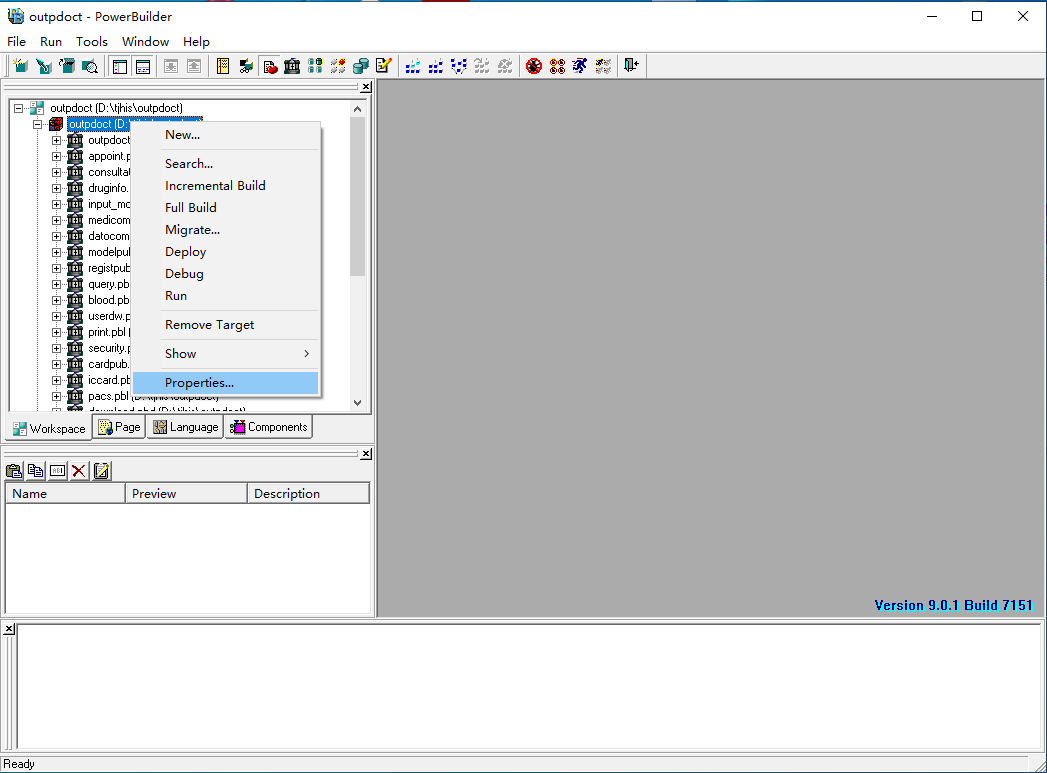Click tree scrollbar down arrow

(x=357, y=403)
